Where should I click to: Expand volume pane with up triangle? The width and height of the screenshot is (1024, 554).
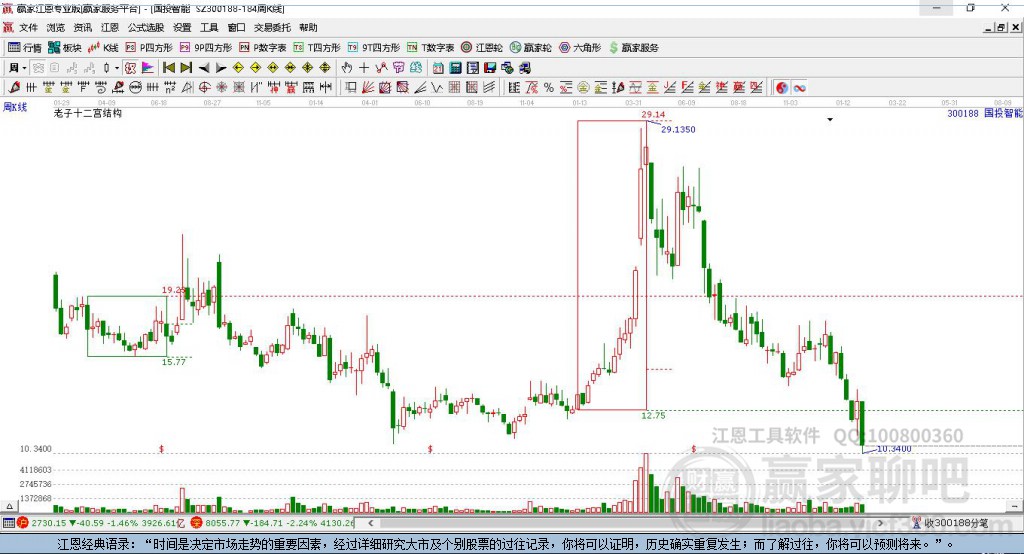point(9,506)
